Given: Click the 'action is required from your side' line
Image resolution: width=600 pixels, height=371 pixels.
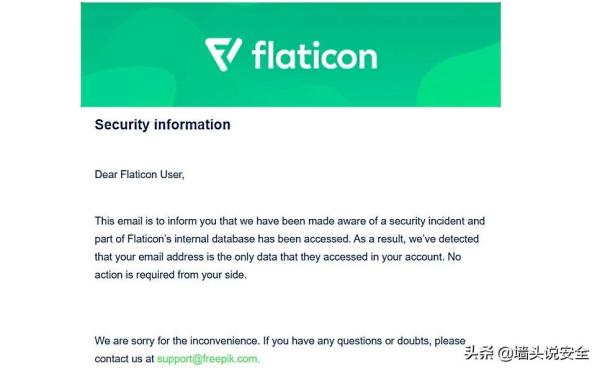Looking at the screenshot, I should point(171,275).
